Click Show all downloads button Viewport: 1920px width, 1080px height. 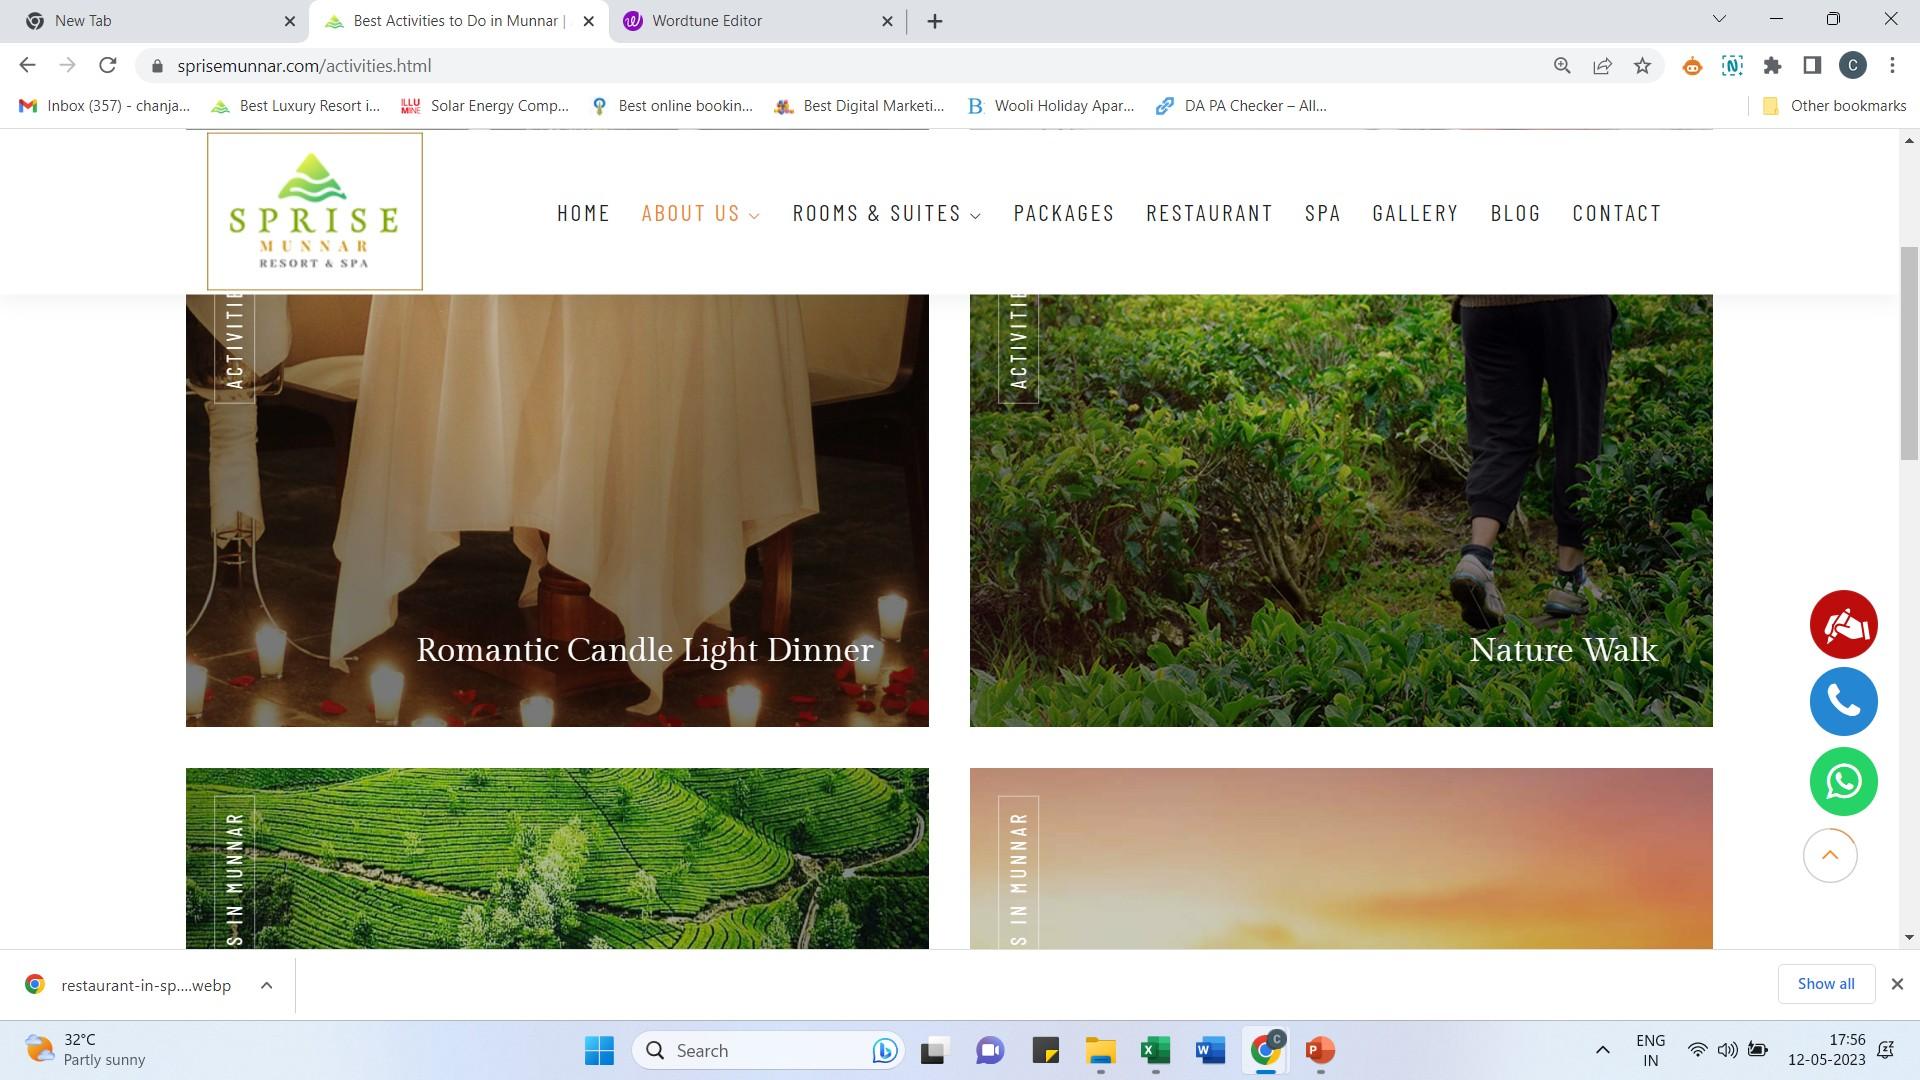click(1825, 984)
